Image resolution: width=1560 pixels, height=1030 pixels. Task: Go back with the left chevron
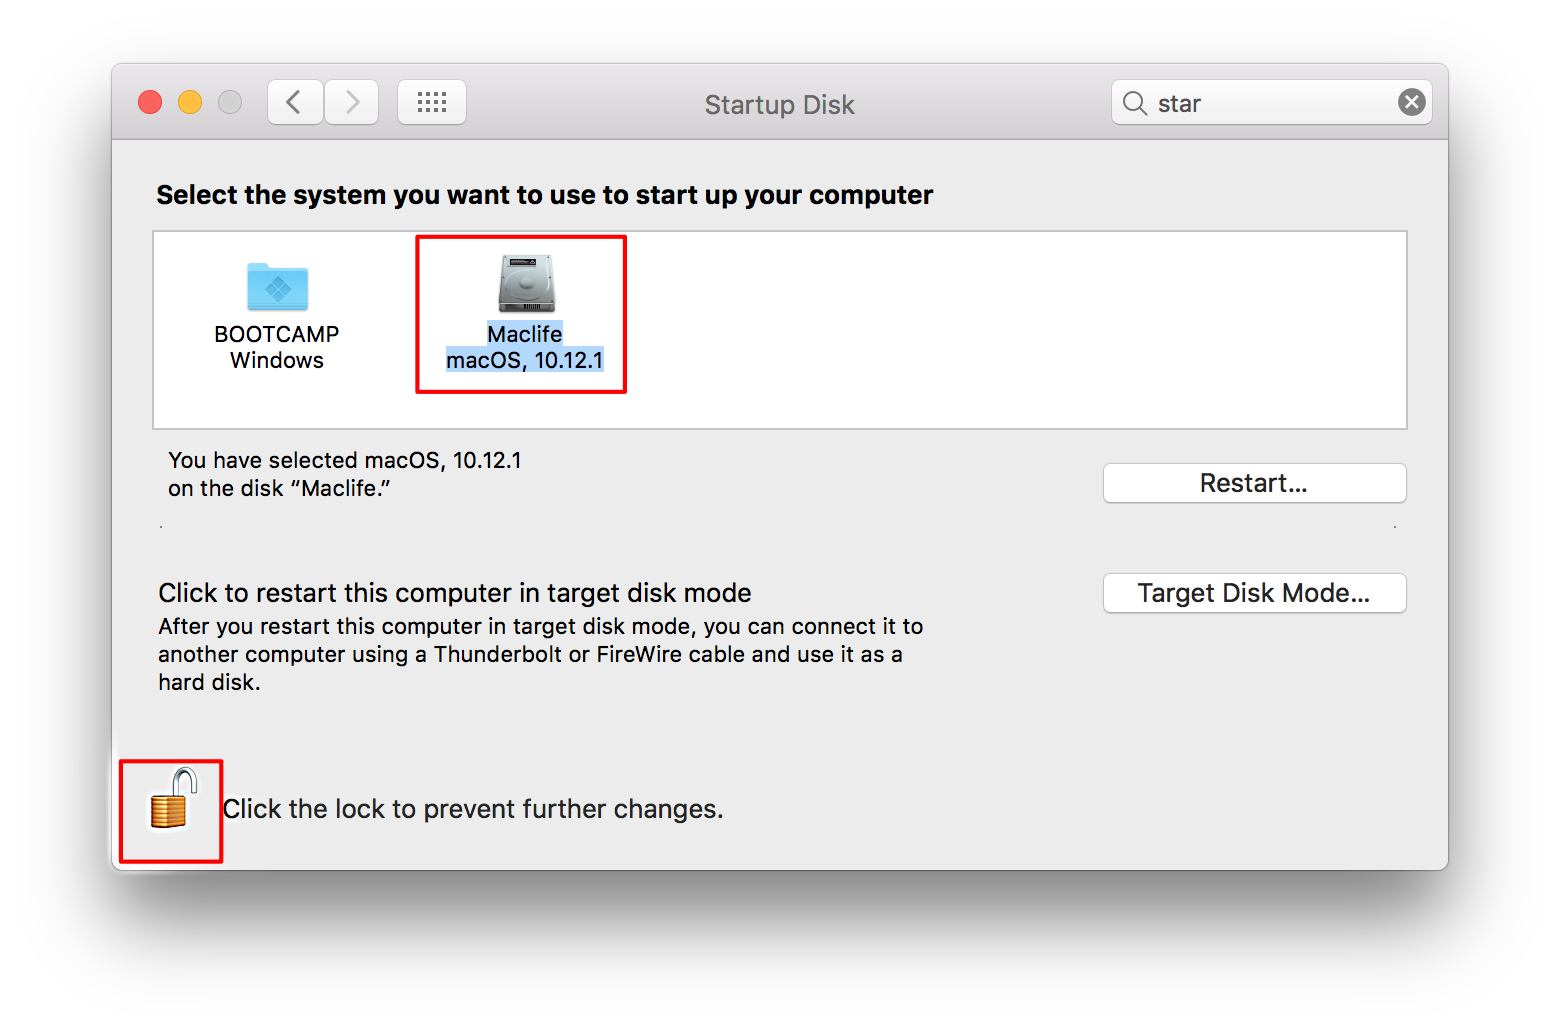[x=295, y=102]
